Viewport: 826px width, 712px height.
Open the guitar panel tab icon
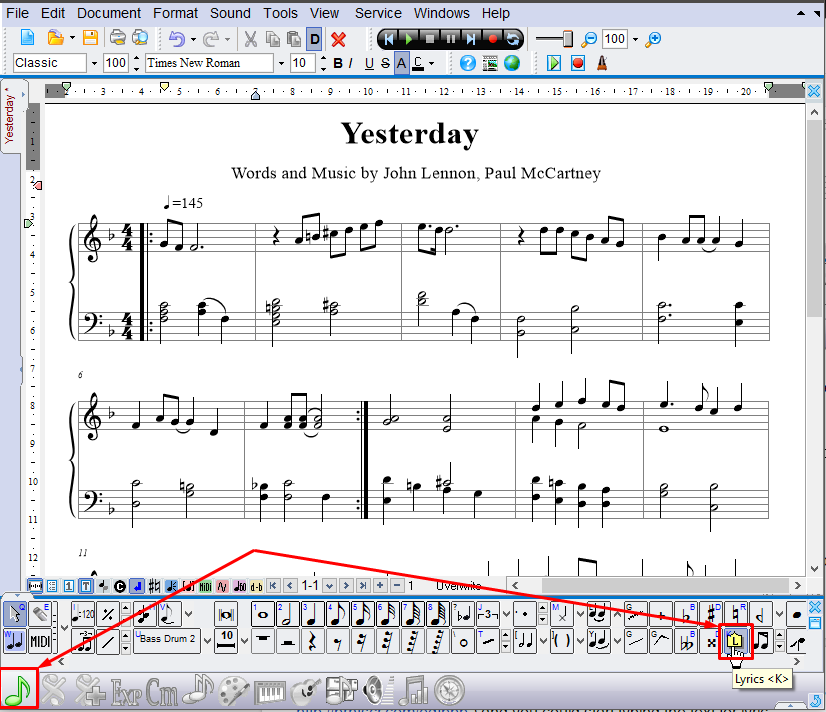click(x=306, y=691)
